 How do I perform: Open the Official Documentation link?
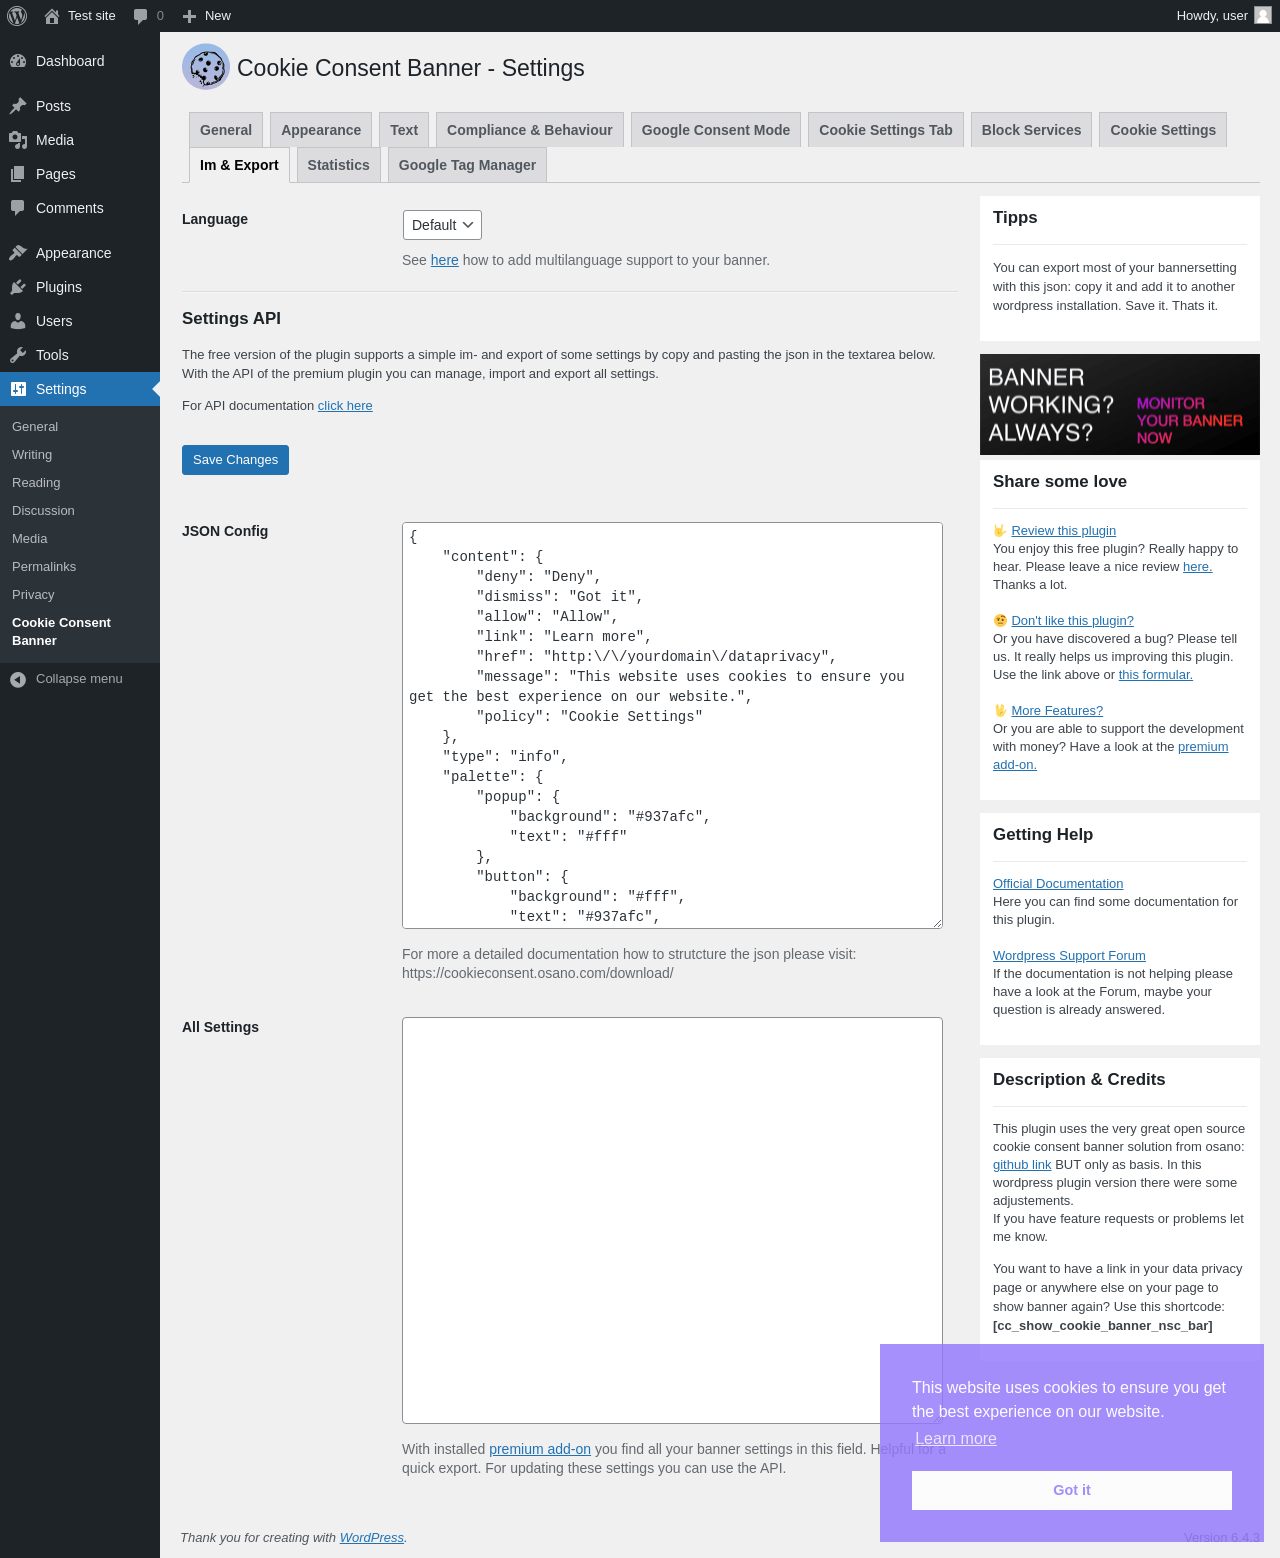(1058, 884)
